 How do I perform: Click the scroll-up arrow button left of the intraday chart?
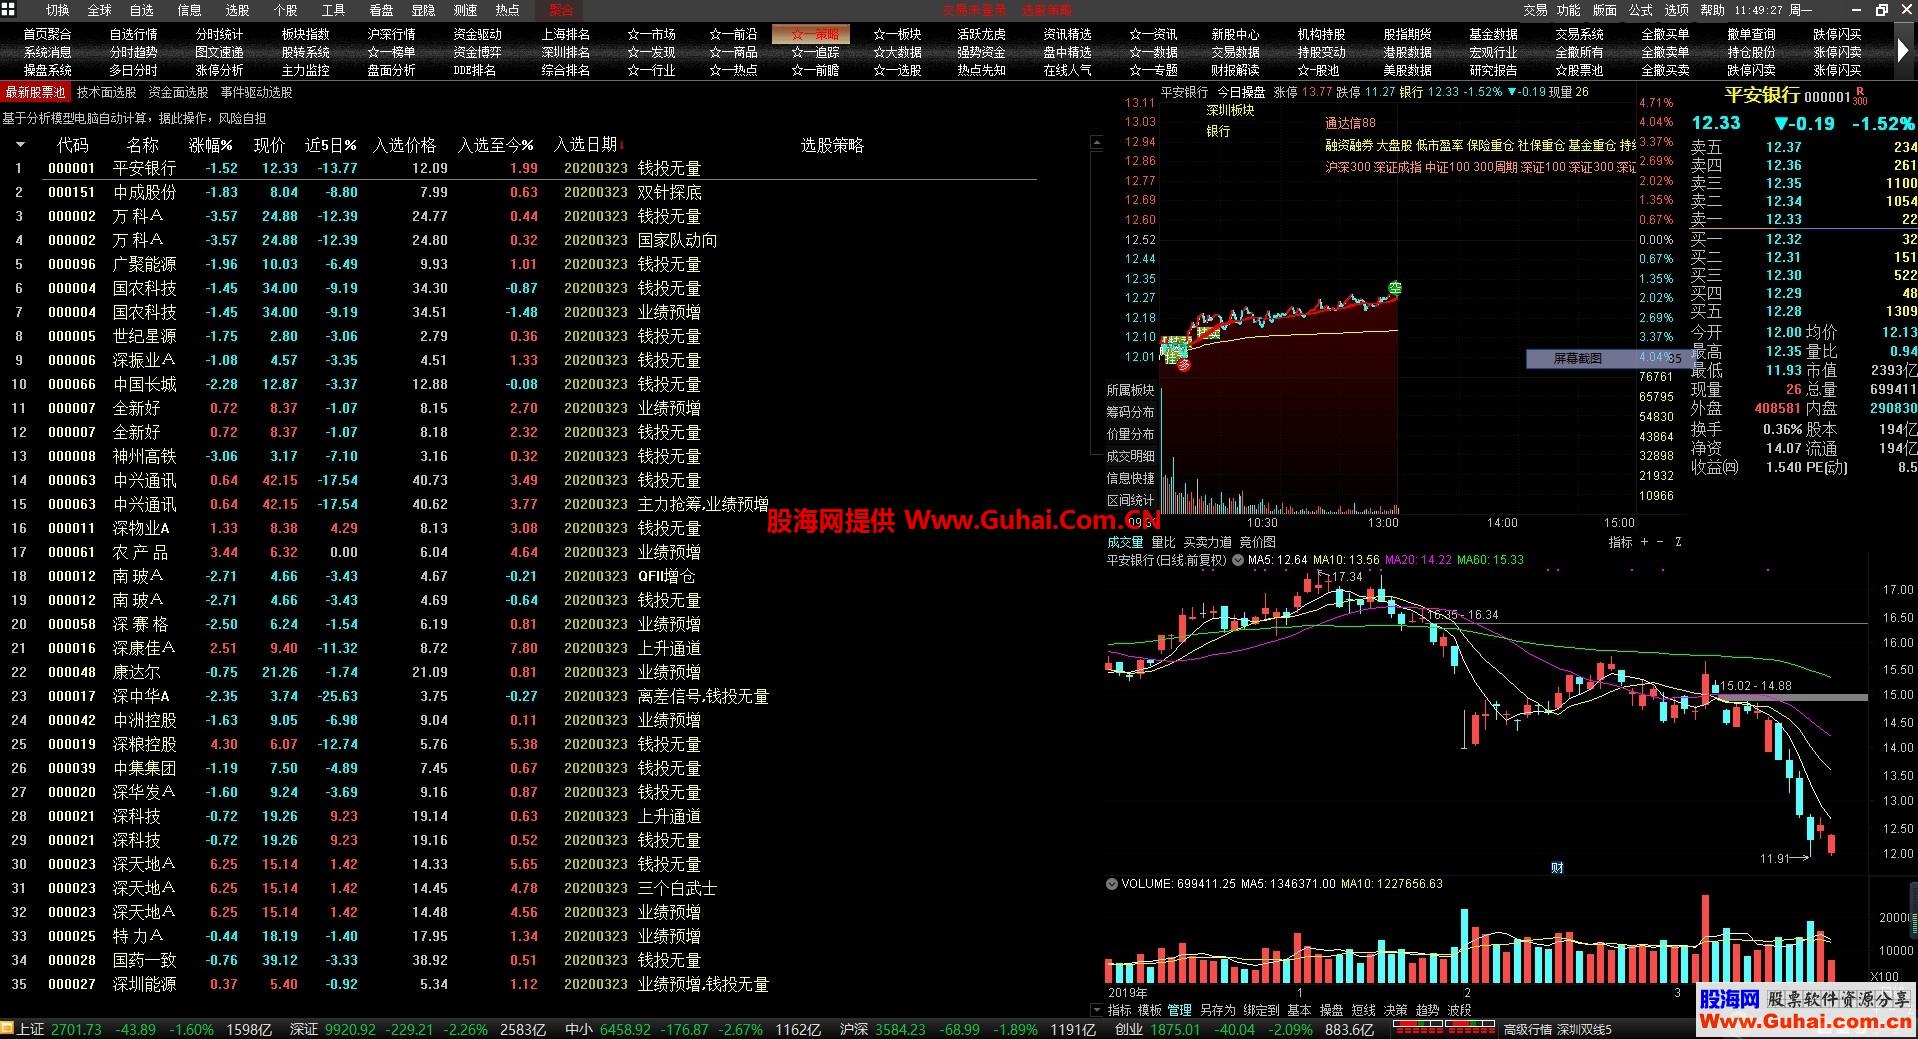(1096, 144)
